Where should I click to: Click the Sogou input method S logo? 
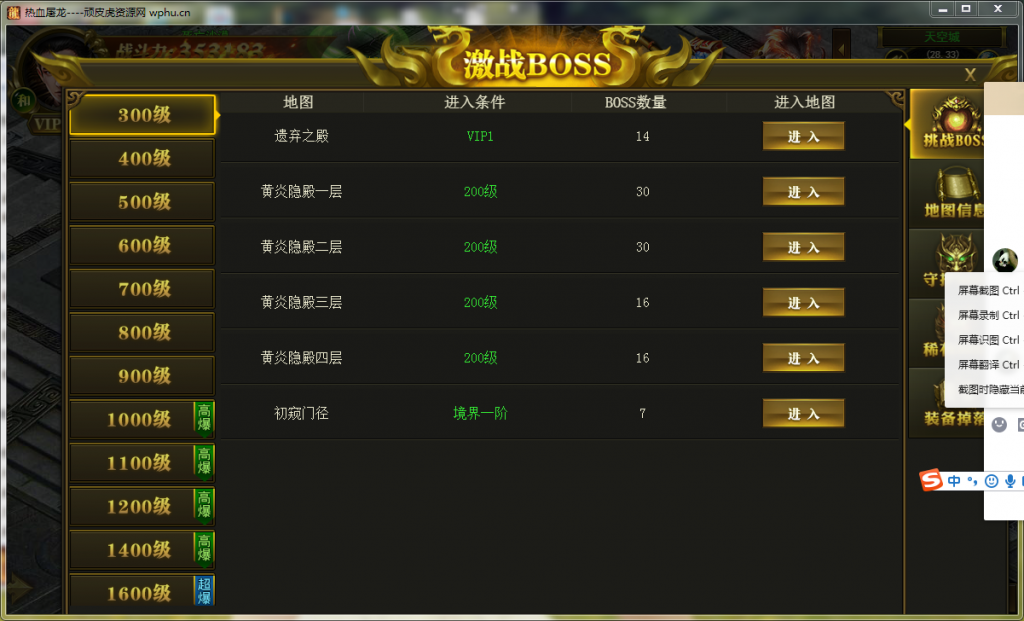[x=931, y=481]
